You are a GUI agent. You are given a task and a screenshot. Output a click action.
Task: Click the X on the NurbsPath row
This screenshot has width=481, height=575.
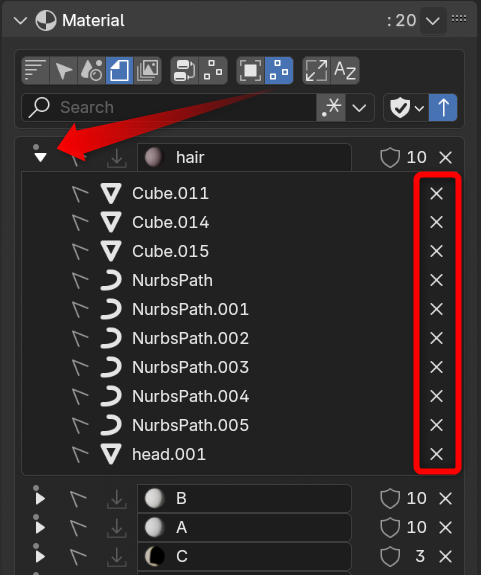(436, 280)
